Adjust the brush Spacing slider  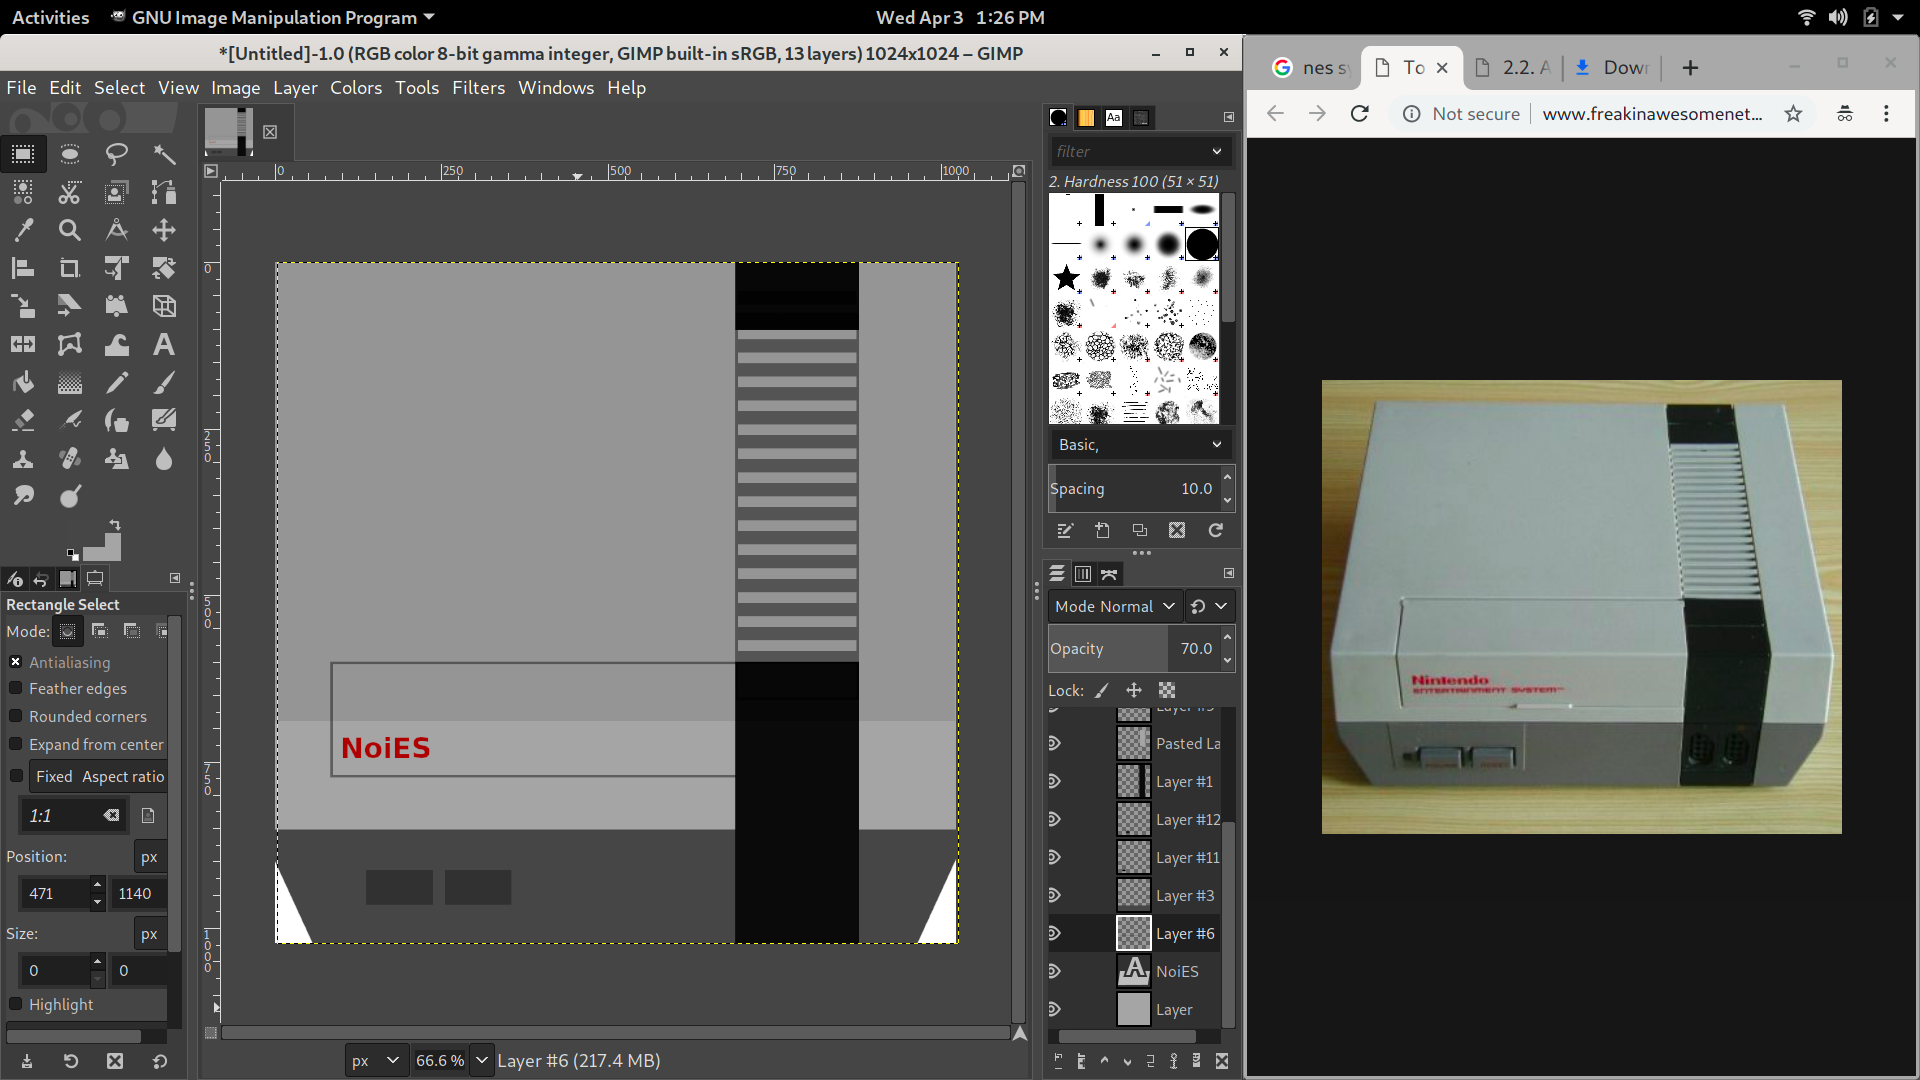[x=1132, y=488]
